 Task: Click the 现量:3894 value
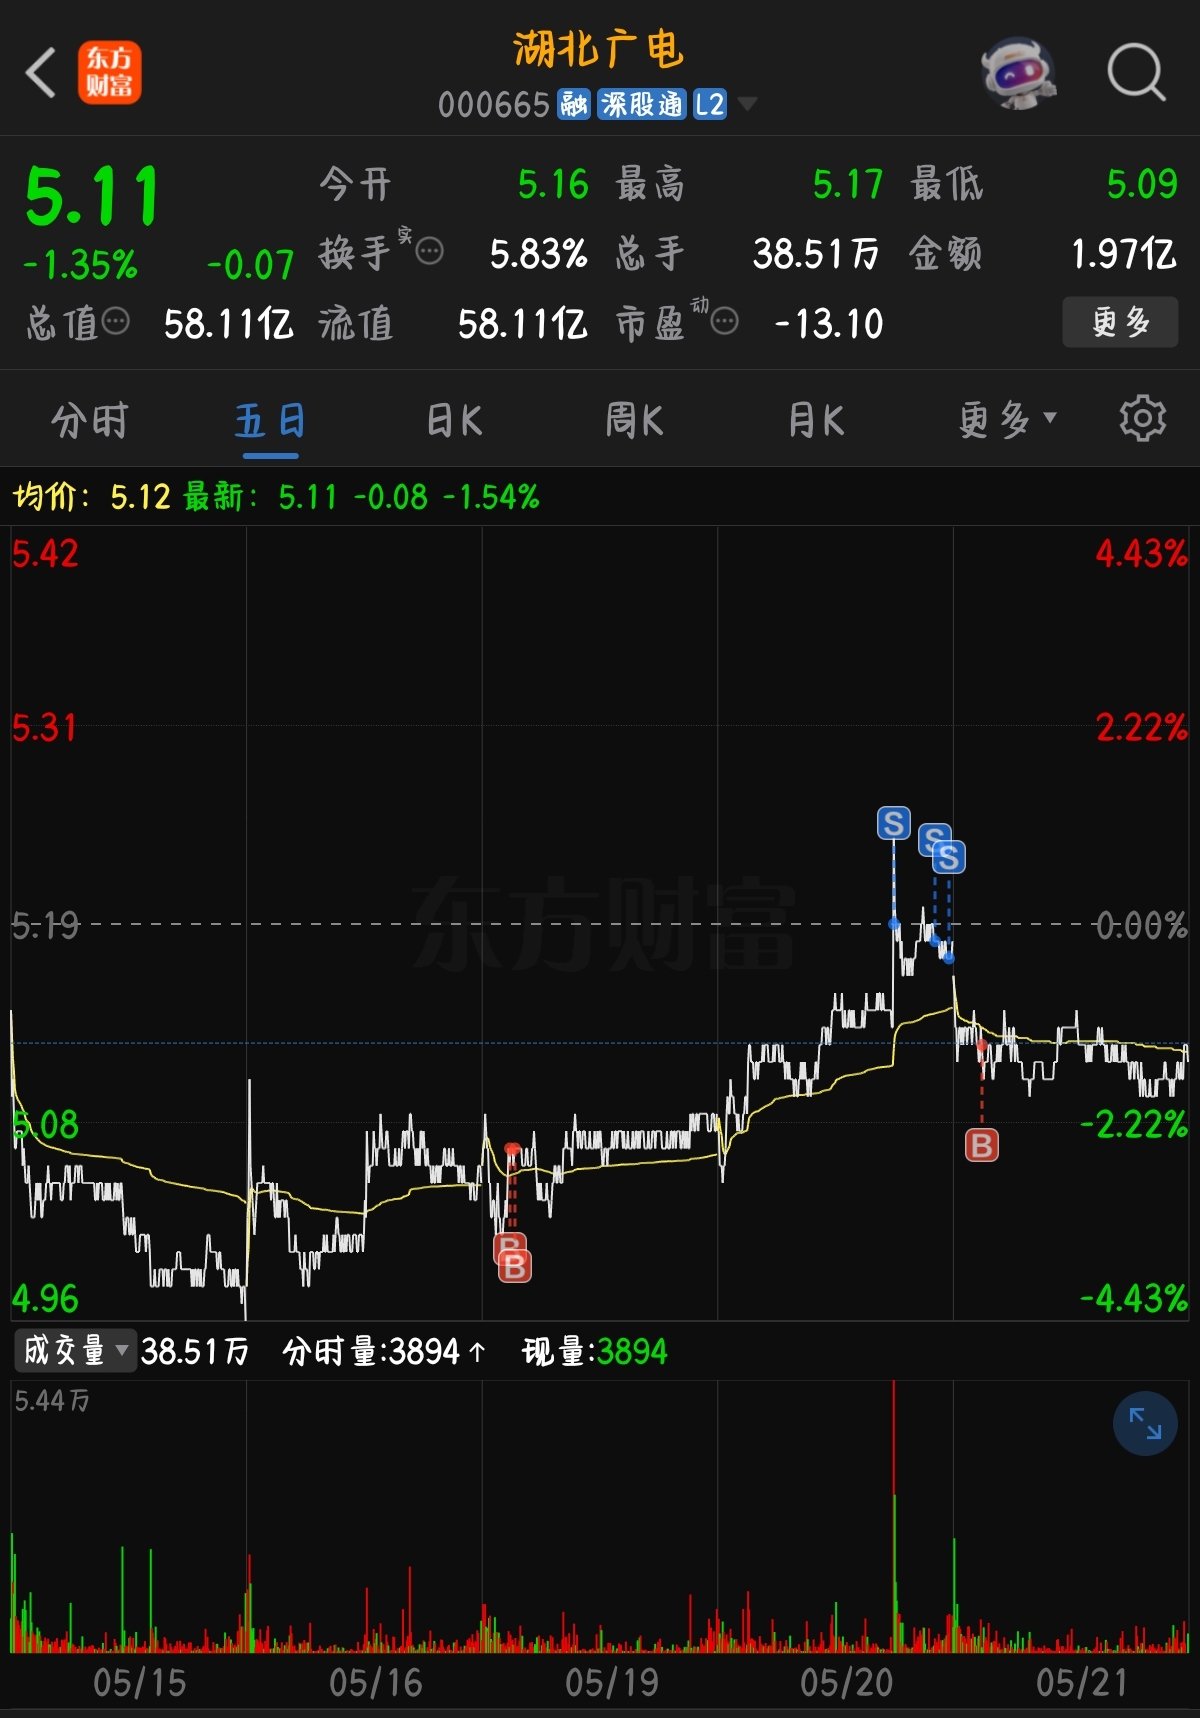pos(594,1351)
